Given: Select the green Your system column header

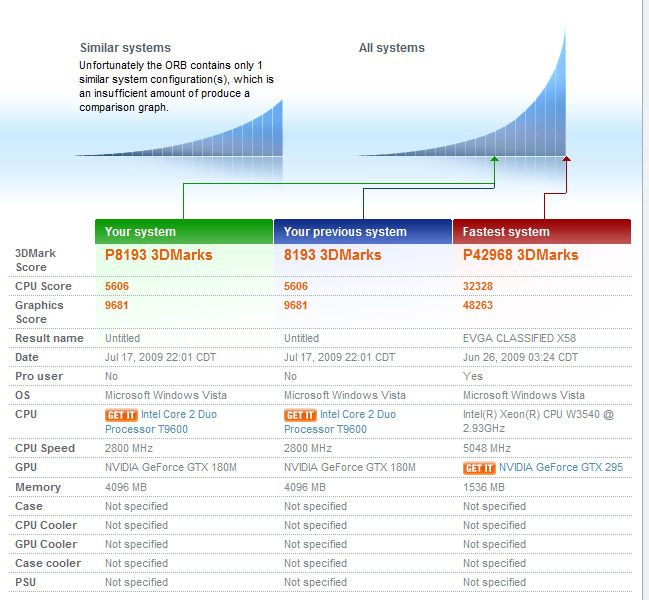Looking at the screenshot, I should point(184,232).
